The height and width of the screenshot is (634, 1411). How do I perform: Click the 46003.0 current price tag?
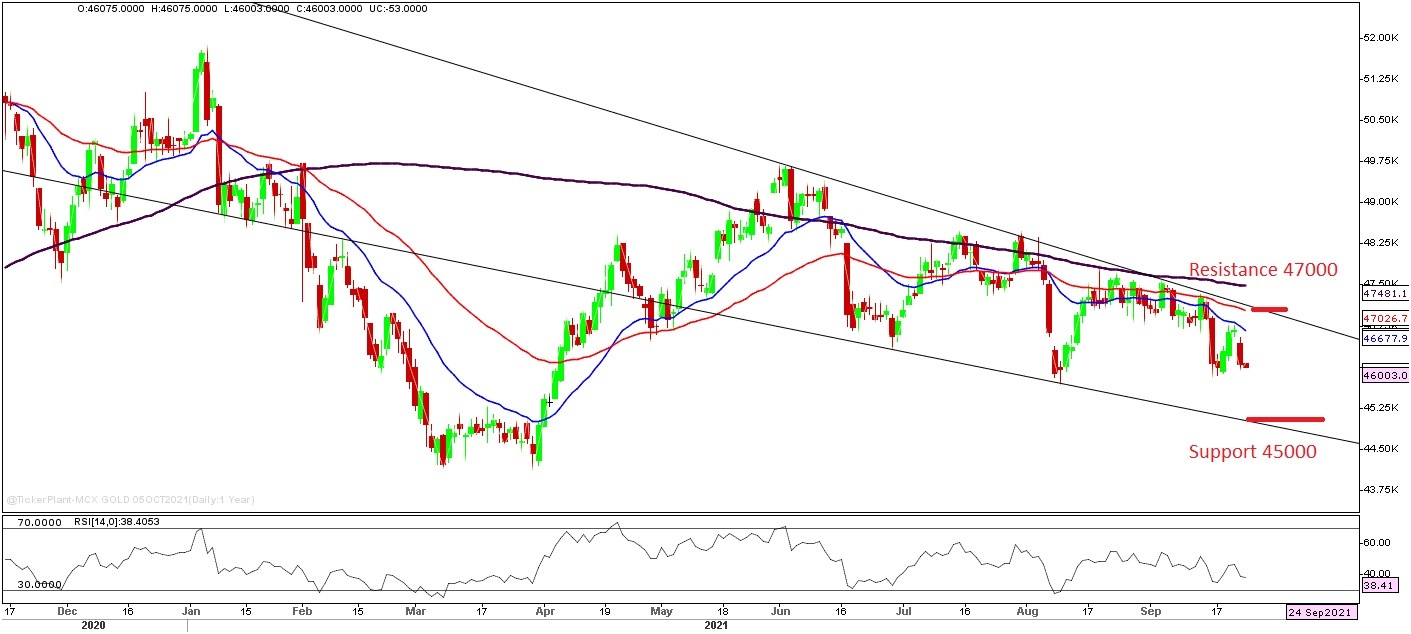point(1384,376)
